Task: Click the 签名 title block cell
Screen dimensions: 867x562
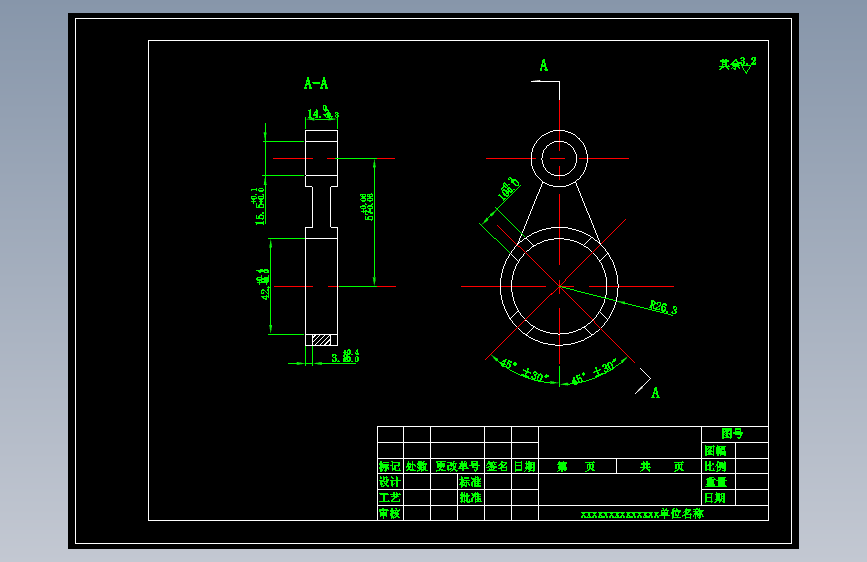Action: [x=498, y=466]
